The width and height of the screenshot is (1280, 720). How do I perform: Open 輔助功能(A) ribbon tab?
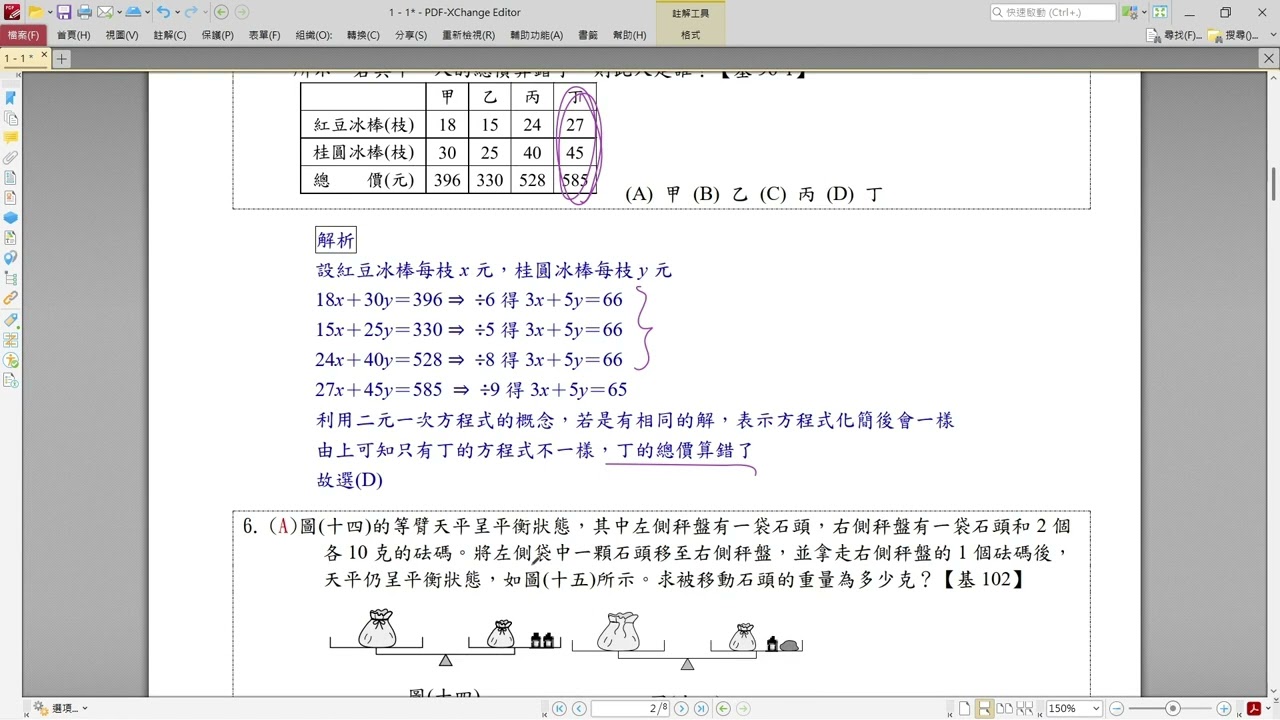coord(536,35)
